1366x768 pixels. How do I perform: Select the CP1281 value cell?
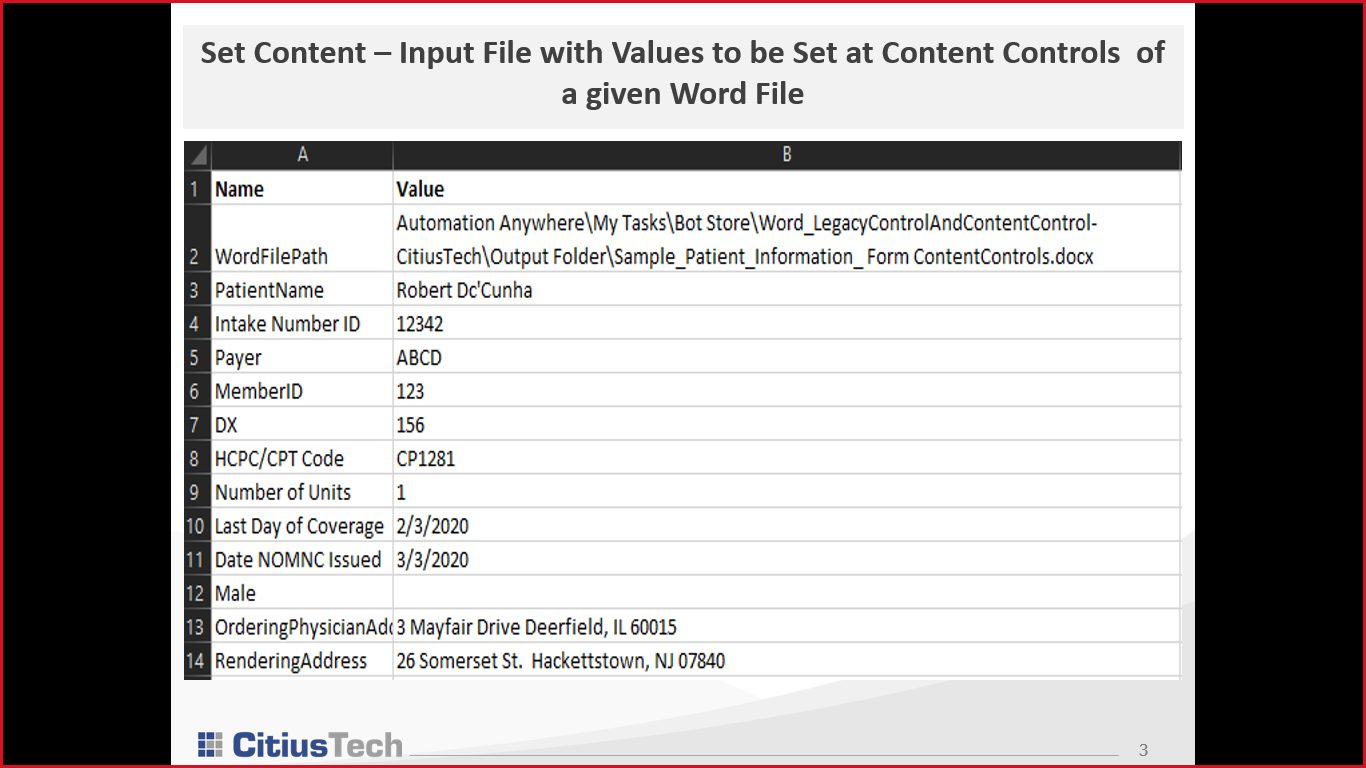pos(786,459)
